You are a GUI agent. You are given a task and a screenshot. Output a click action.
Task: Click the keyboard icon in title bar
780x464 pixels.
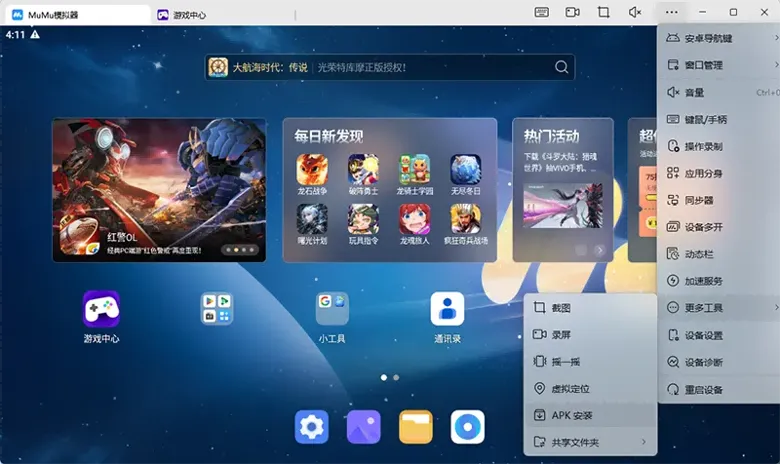coord(542,13)
